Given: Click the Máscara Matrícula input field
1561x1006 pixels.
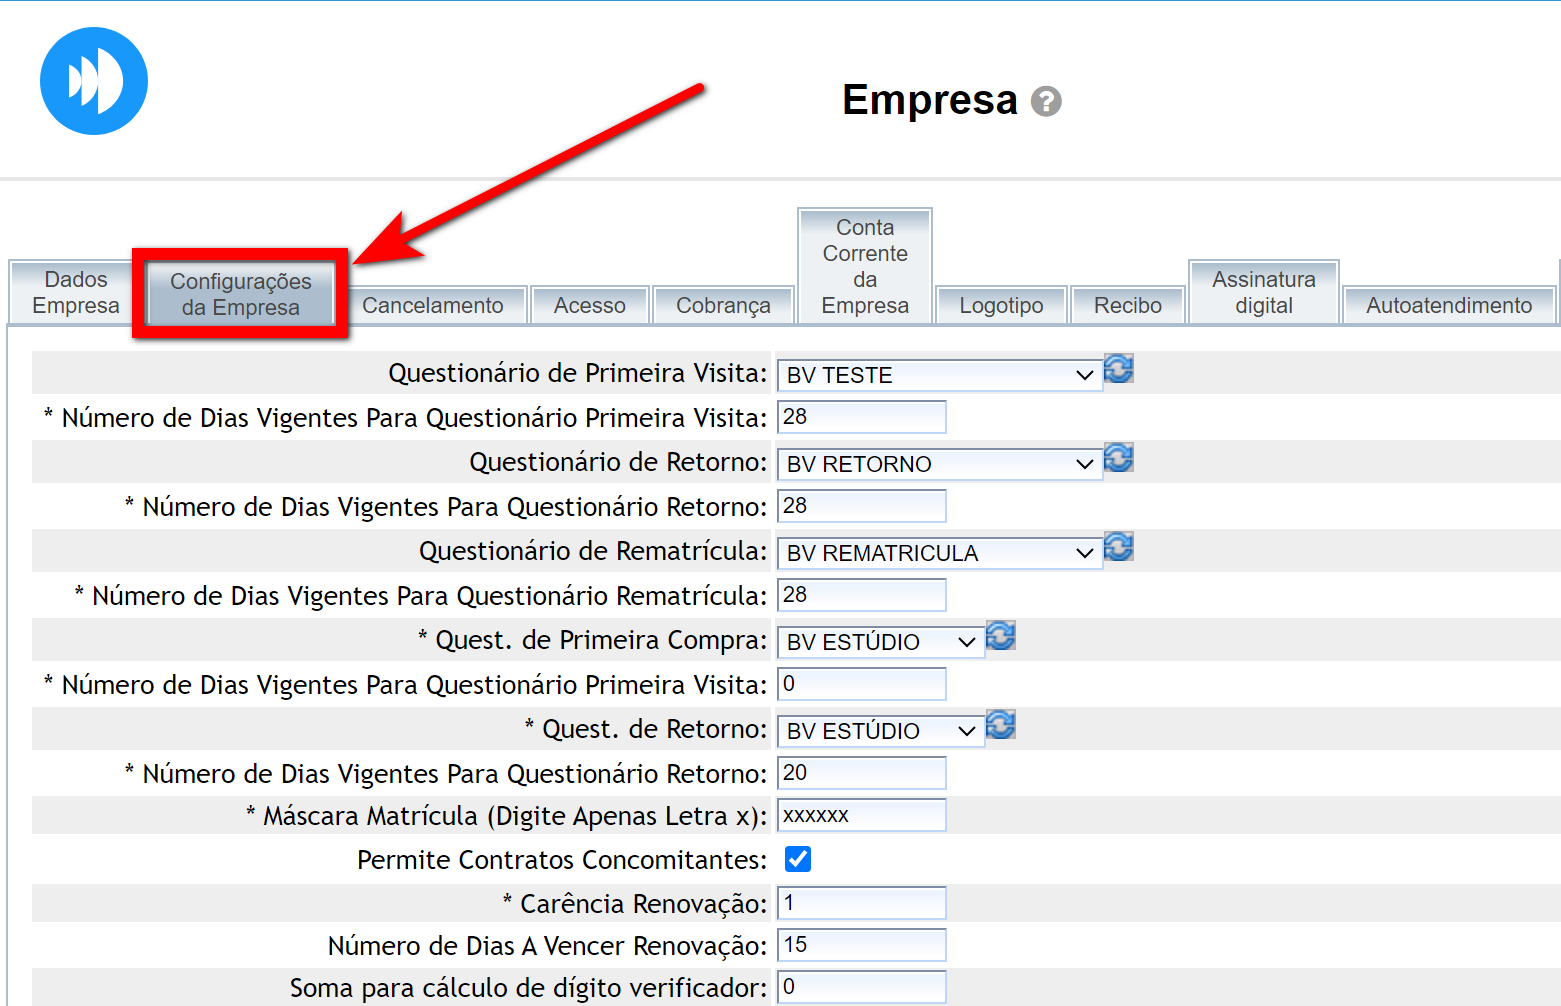Looking at the screenshot, I should tap(862, 815).
